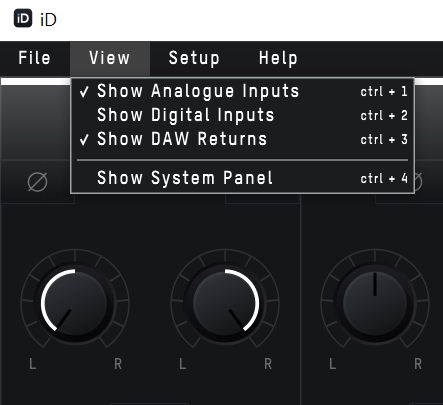Toggle phase invert icon on left channel
This screenshot has width=443, height=405.
[37, 182]
